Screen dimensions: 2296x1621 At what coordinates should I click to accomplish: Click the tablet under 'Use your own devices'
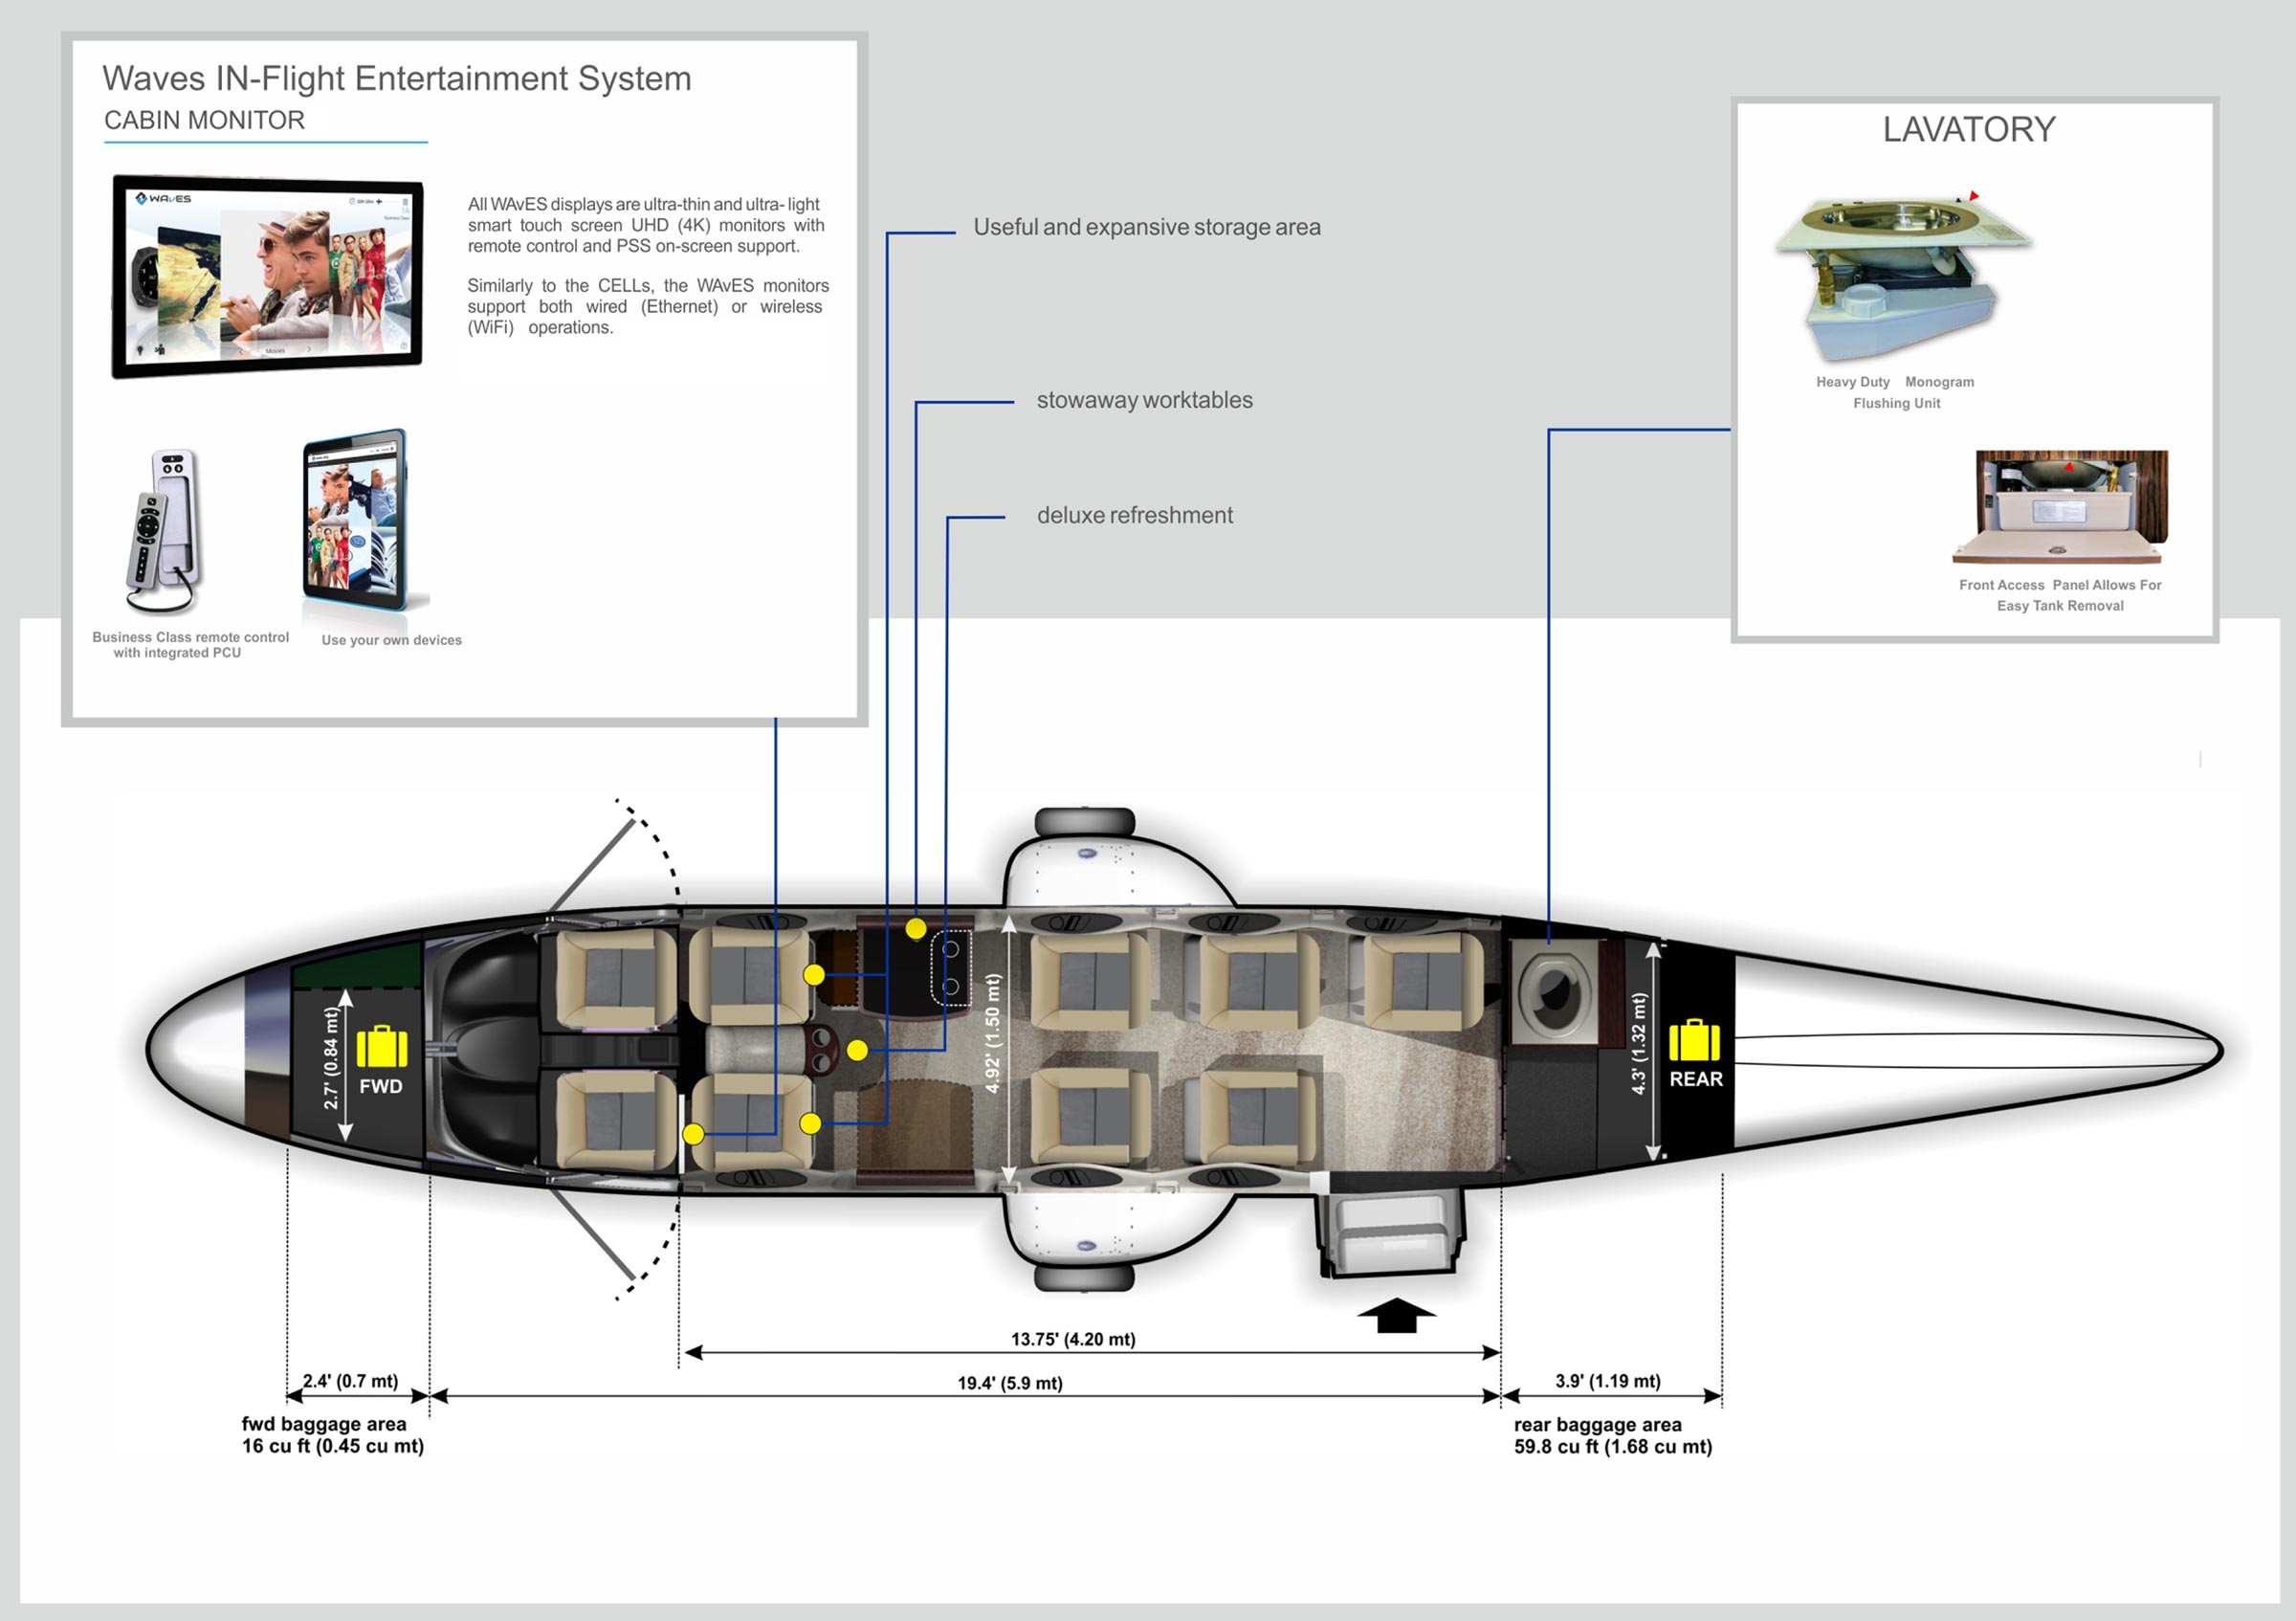[x=356, y=520]
